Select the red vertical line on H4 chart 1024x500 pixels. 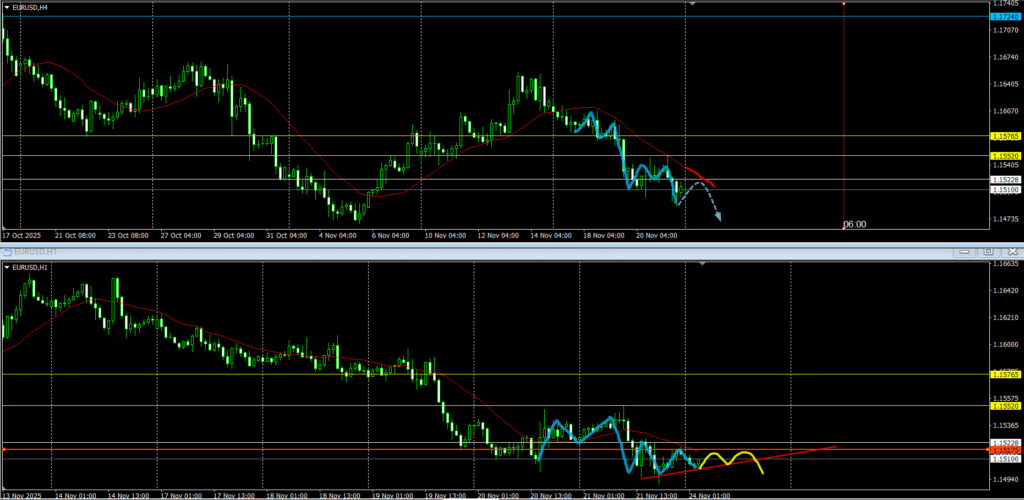click(845, 120)
